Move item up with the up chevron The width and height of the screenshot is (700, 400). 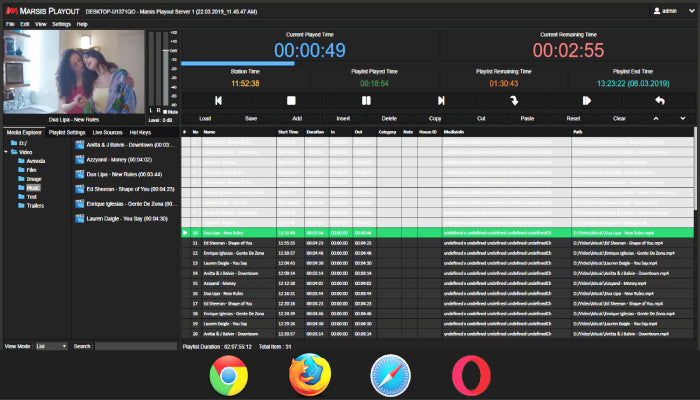coord(656,118)
